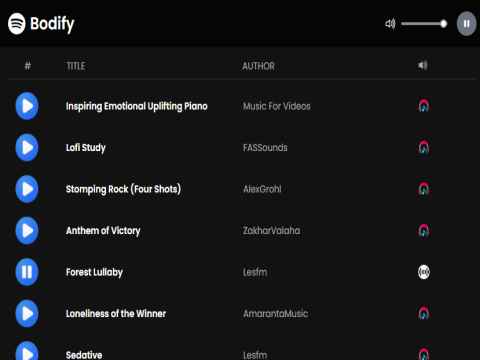This screenshot has height=360, width=480.
Task: Adjust the volume slider handle
Action: click(x=443, y=24)
